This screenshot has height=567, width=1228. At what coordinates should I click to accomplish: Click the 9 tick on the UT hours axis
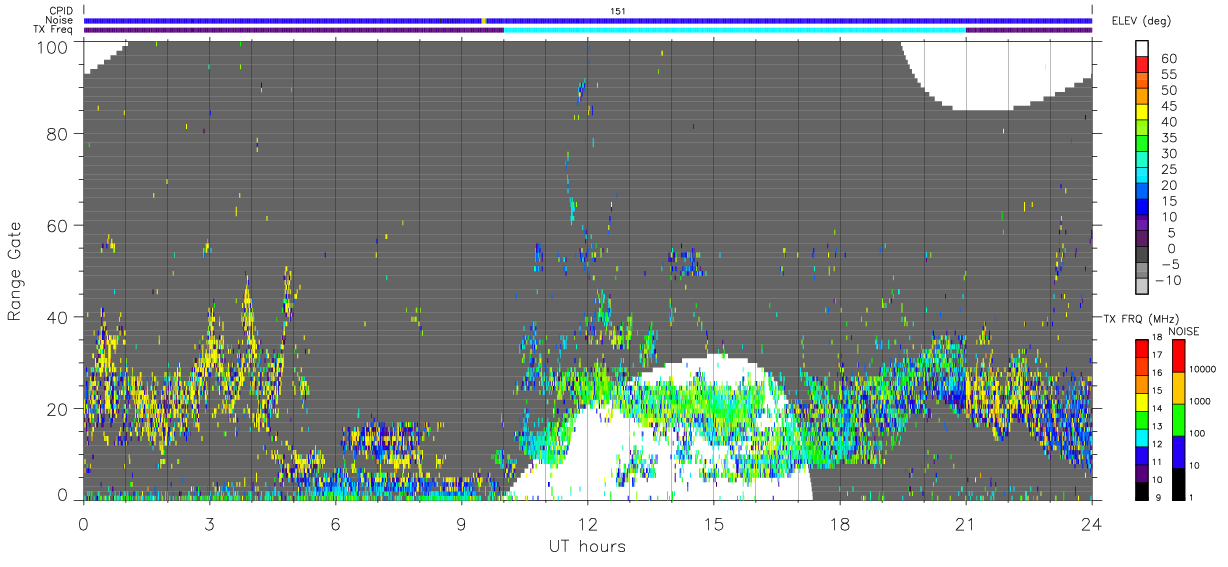[x=461, y=523]
